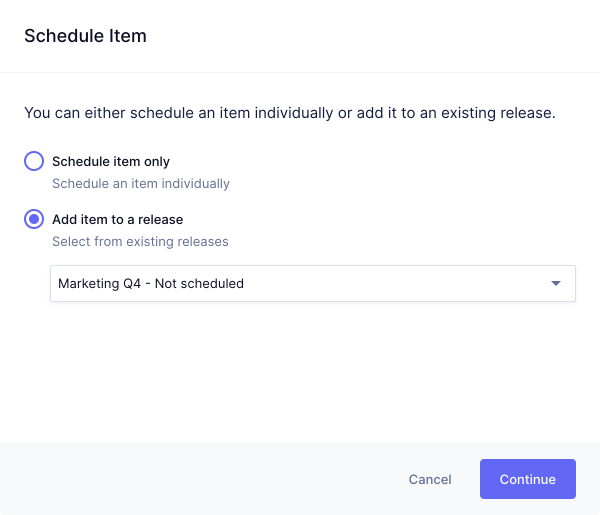
Task: Click the Schedule Item dialog title
Action: 85,36
